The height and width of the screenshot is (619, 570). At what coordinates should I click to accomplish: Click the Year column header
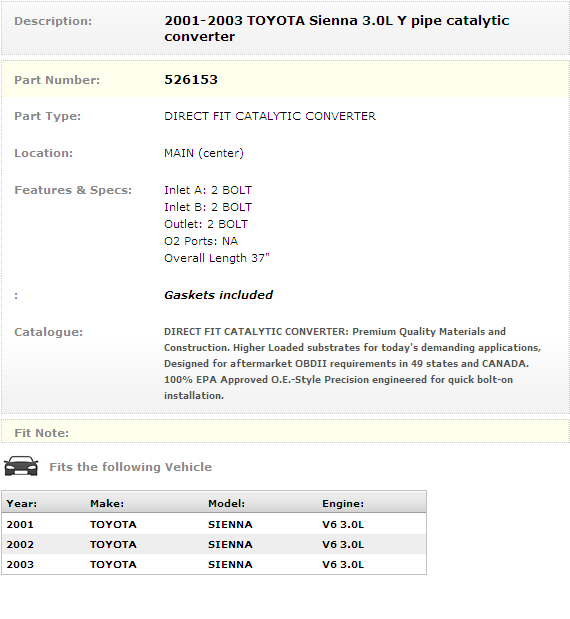(22, 503)
